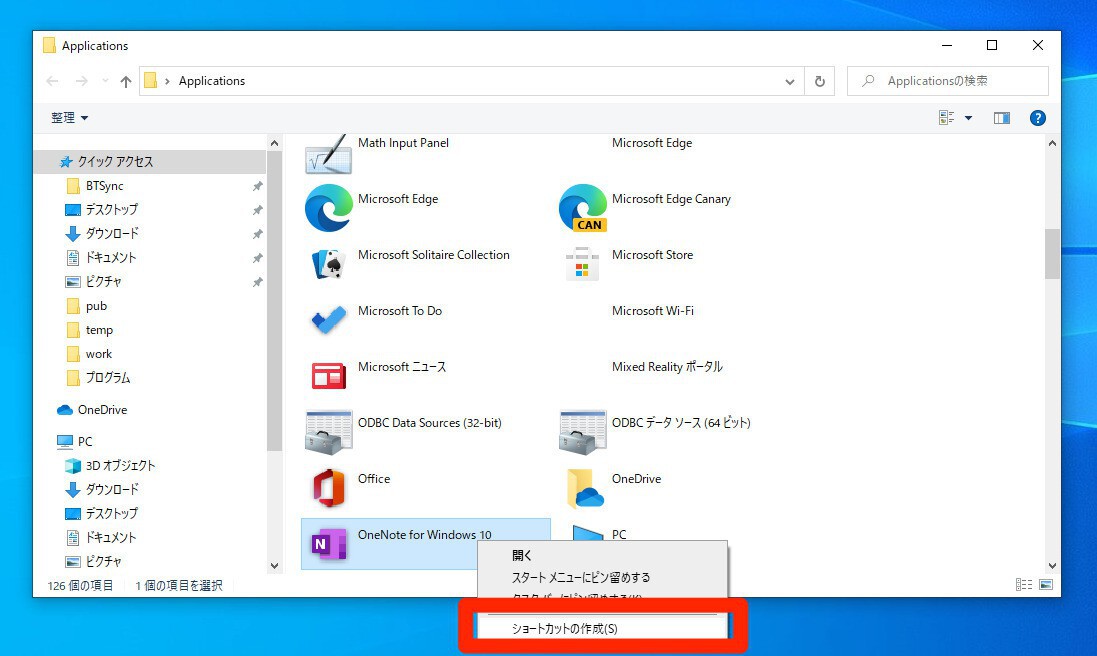The width and height of the screenshot is (1097, 656).
Task: Select the Microsoft Store icon
Action: 582,264
